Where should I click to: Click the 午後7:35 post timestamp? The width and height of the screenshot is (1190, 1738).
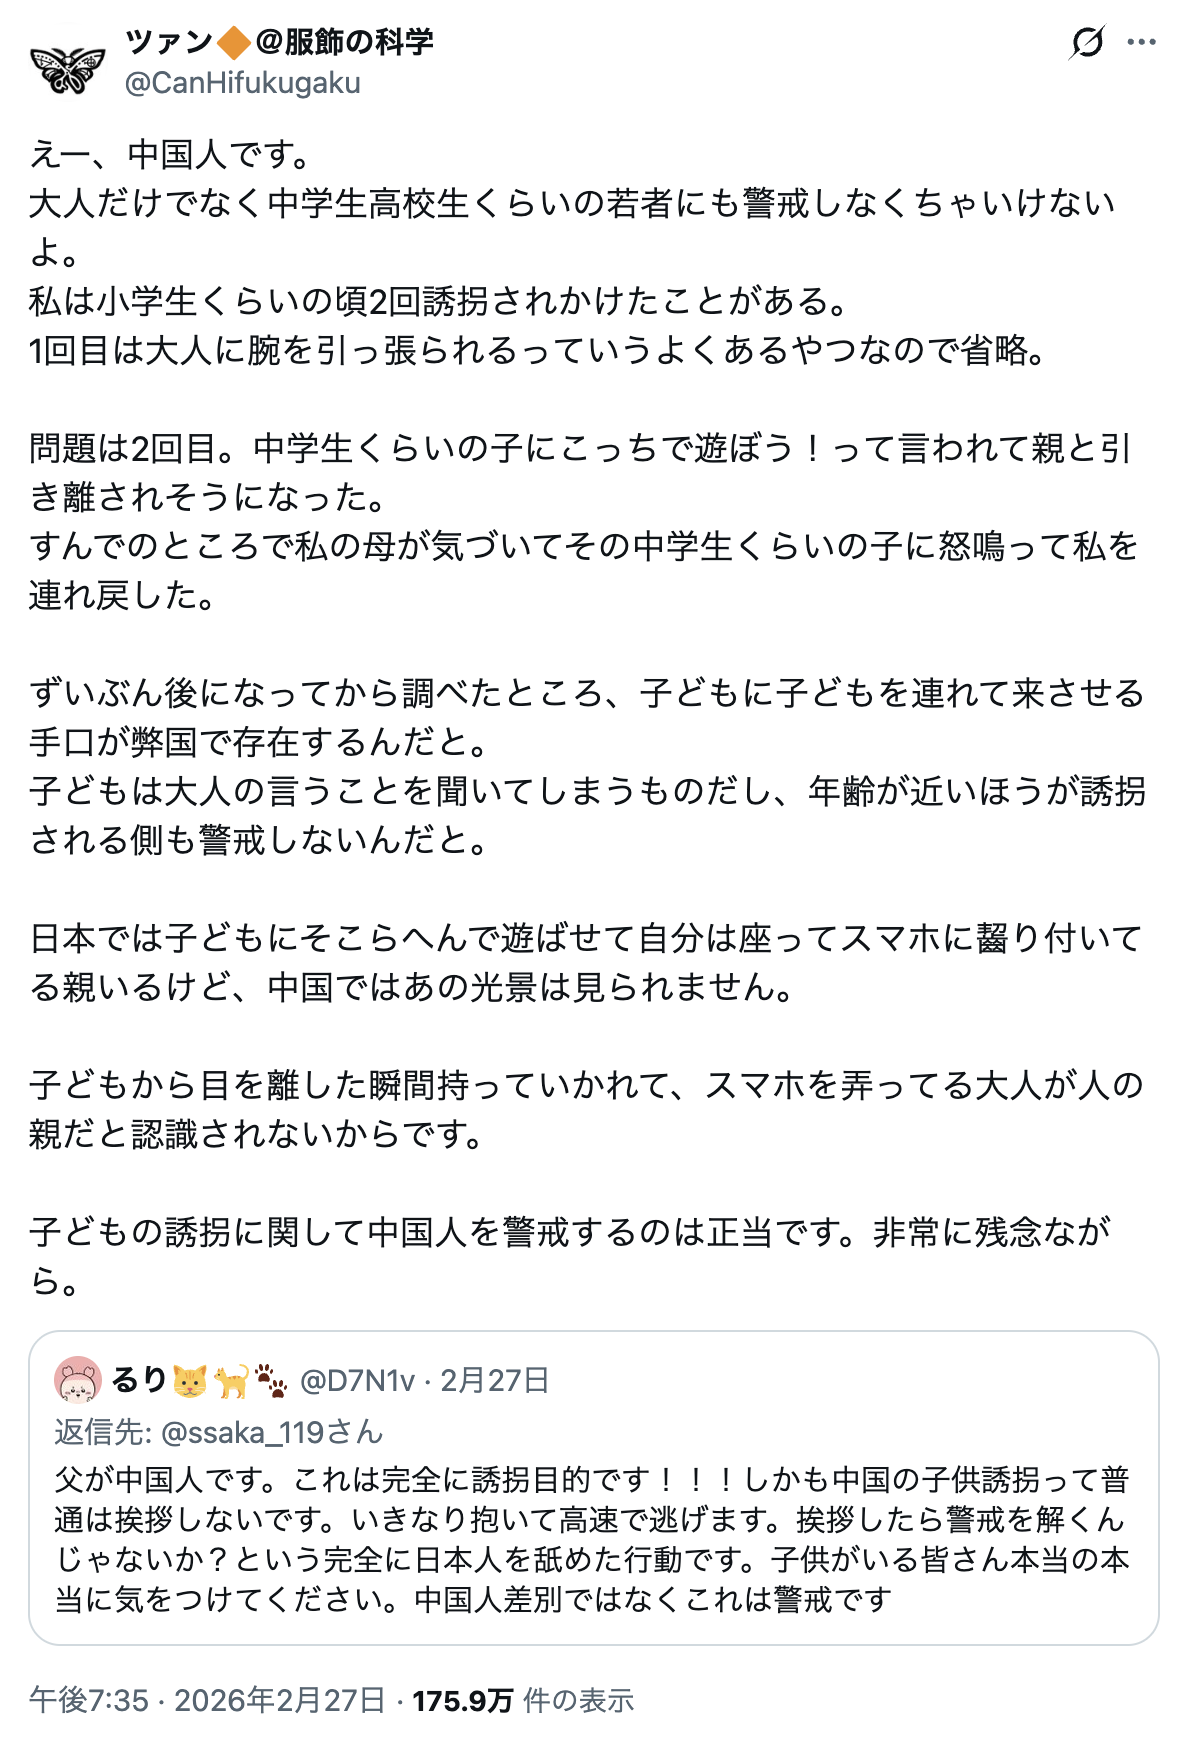click(x=88, y=1700)
